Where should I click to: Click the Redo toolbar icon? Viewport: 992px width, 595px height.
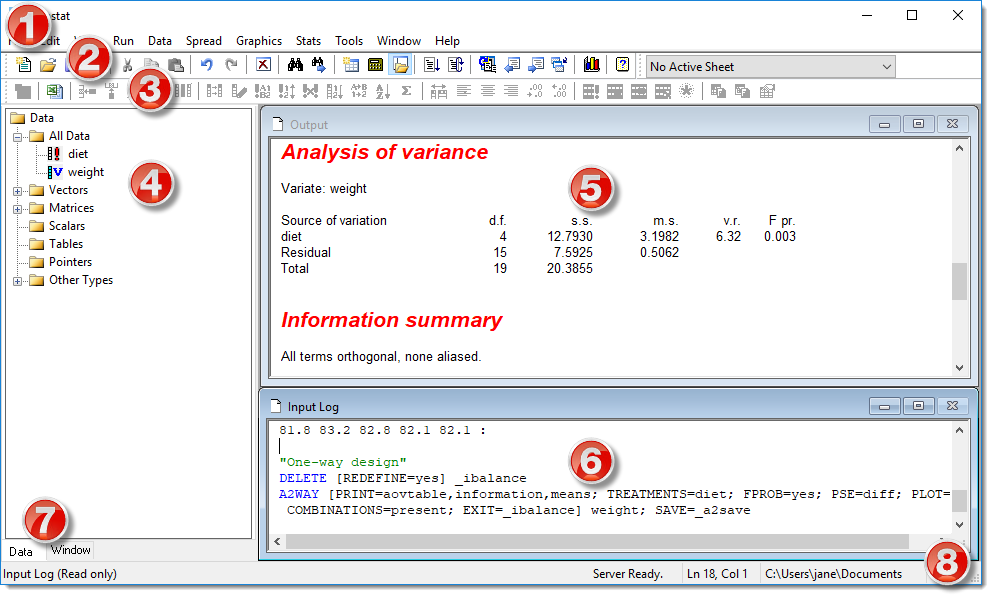[x=232, y=64]
